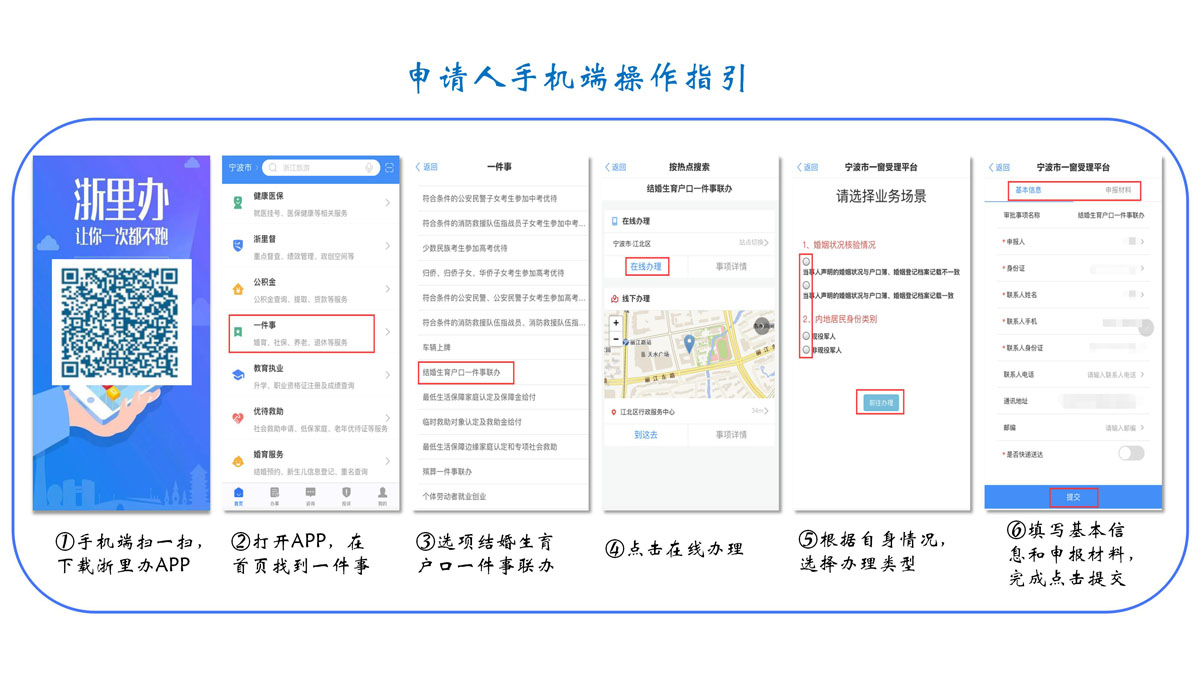
Task: Open the 宁波市 city selector
Action: pyautogui.click(x=242, y=168)
